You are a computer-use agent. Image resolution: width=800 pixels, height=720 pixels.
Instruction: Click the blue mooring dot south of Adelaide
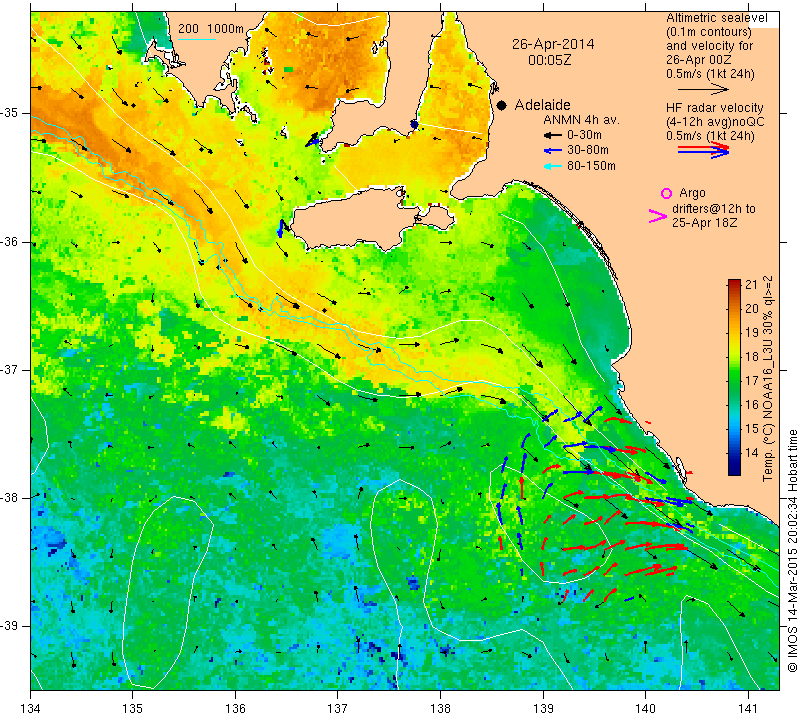414,125
